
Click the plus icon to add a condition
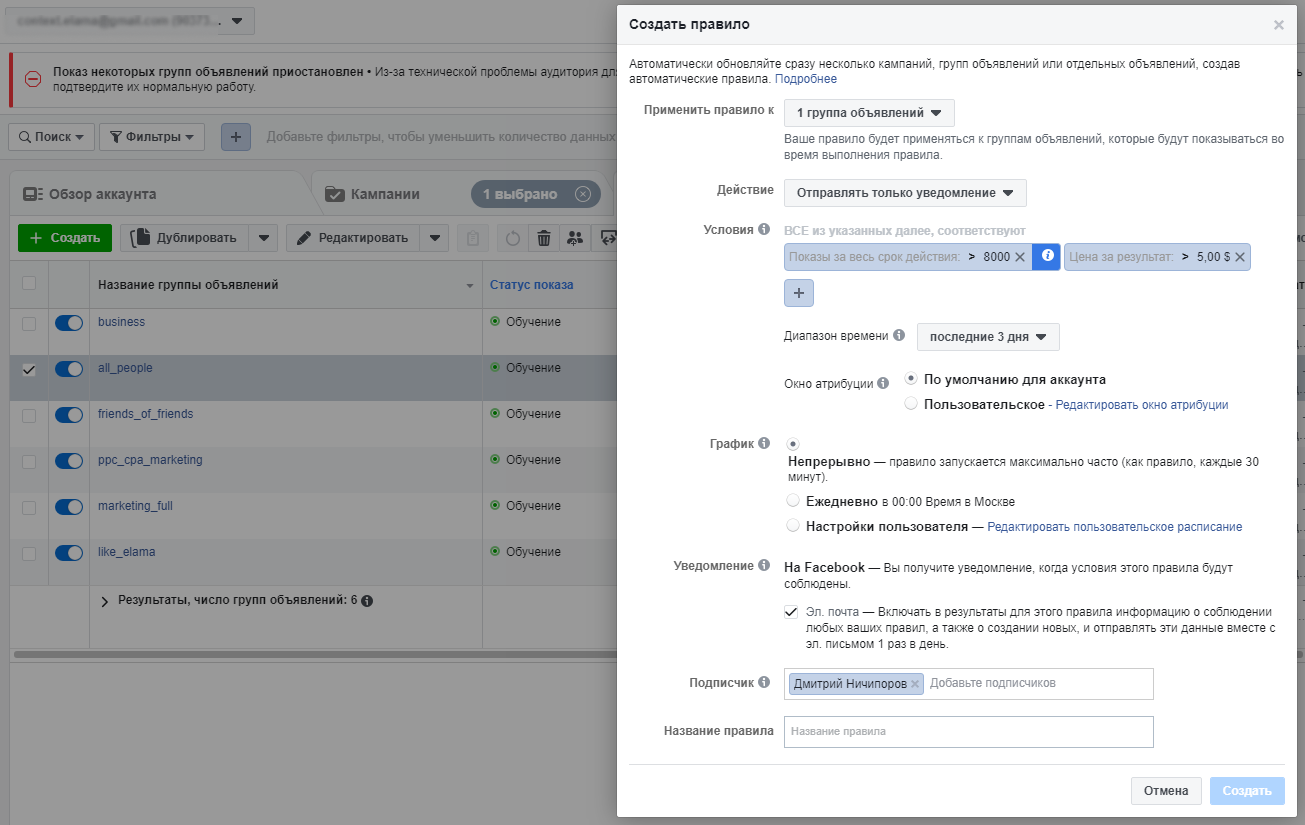799,293
